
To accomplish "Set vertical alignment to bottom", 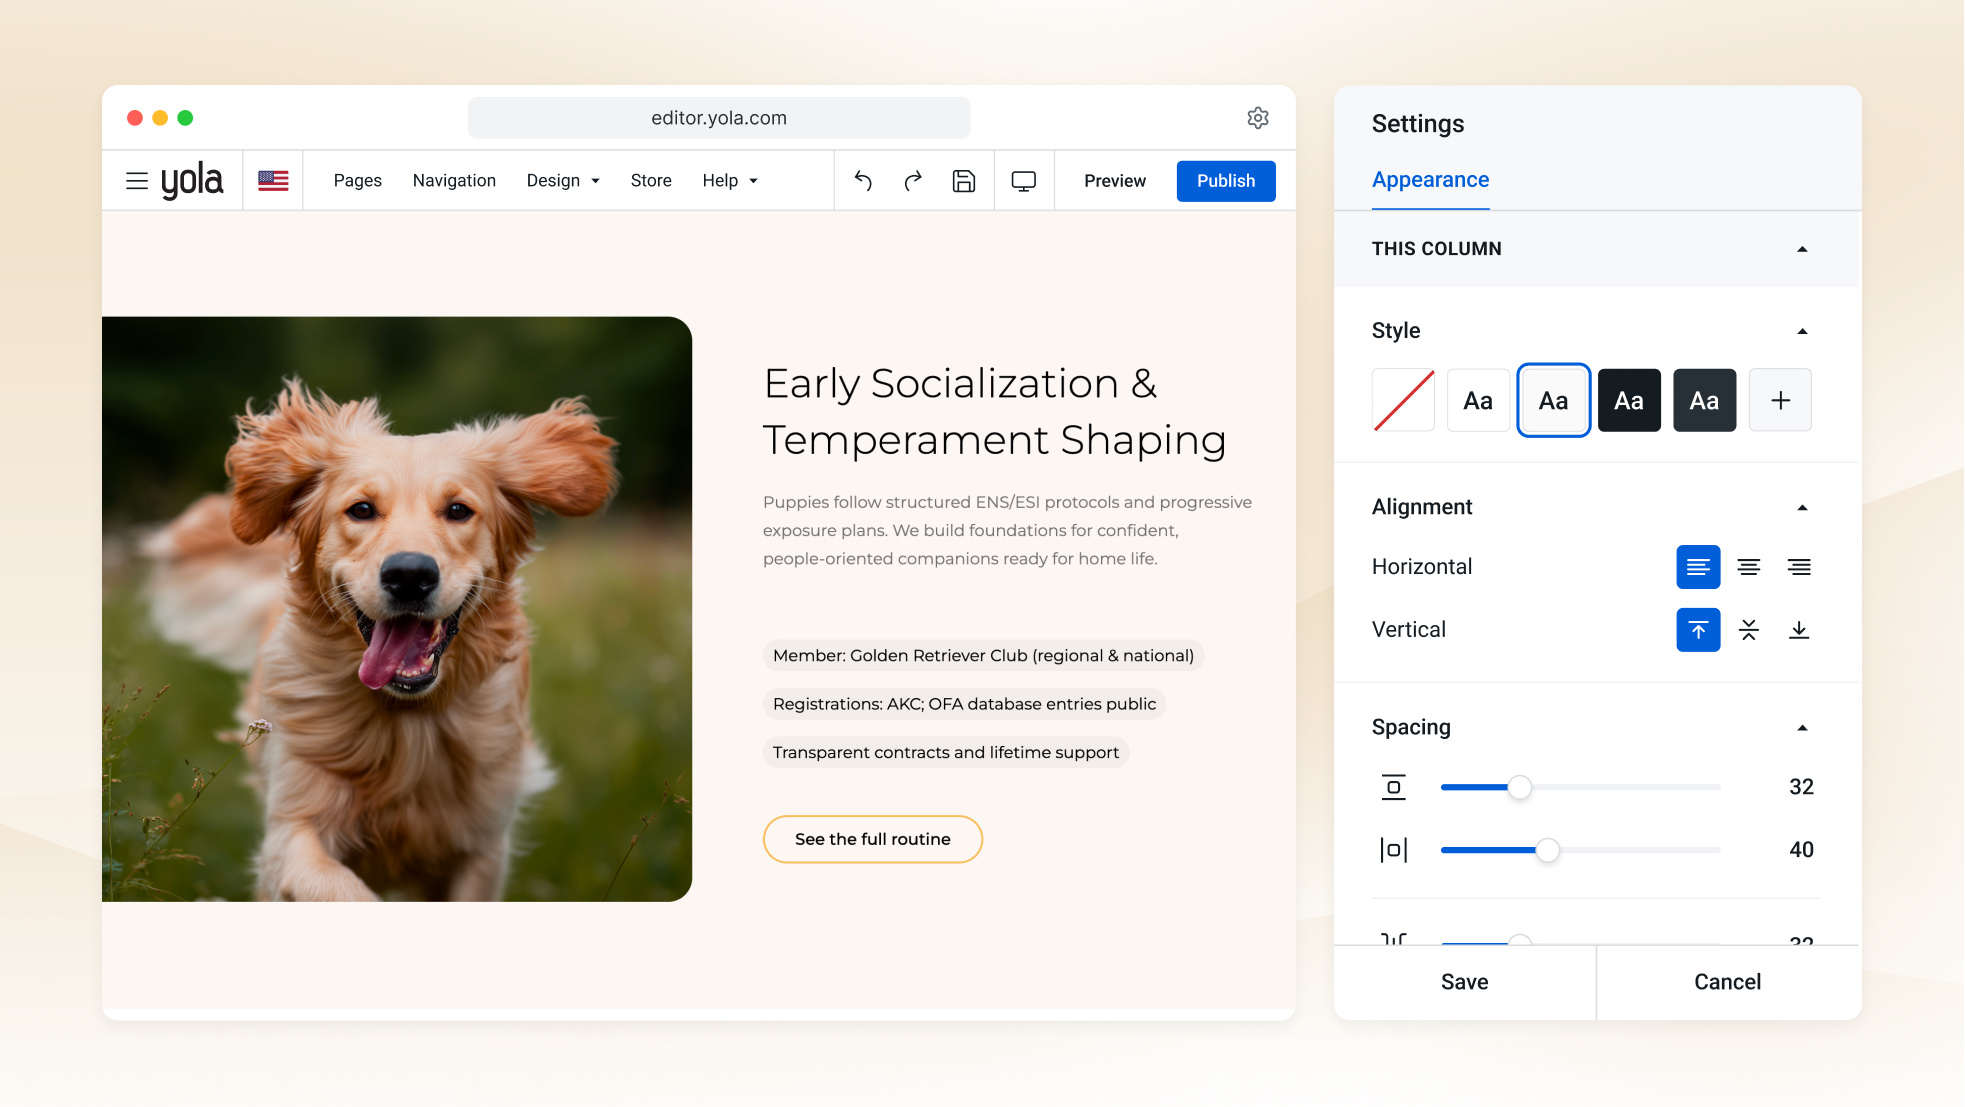I will 1799,630.
